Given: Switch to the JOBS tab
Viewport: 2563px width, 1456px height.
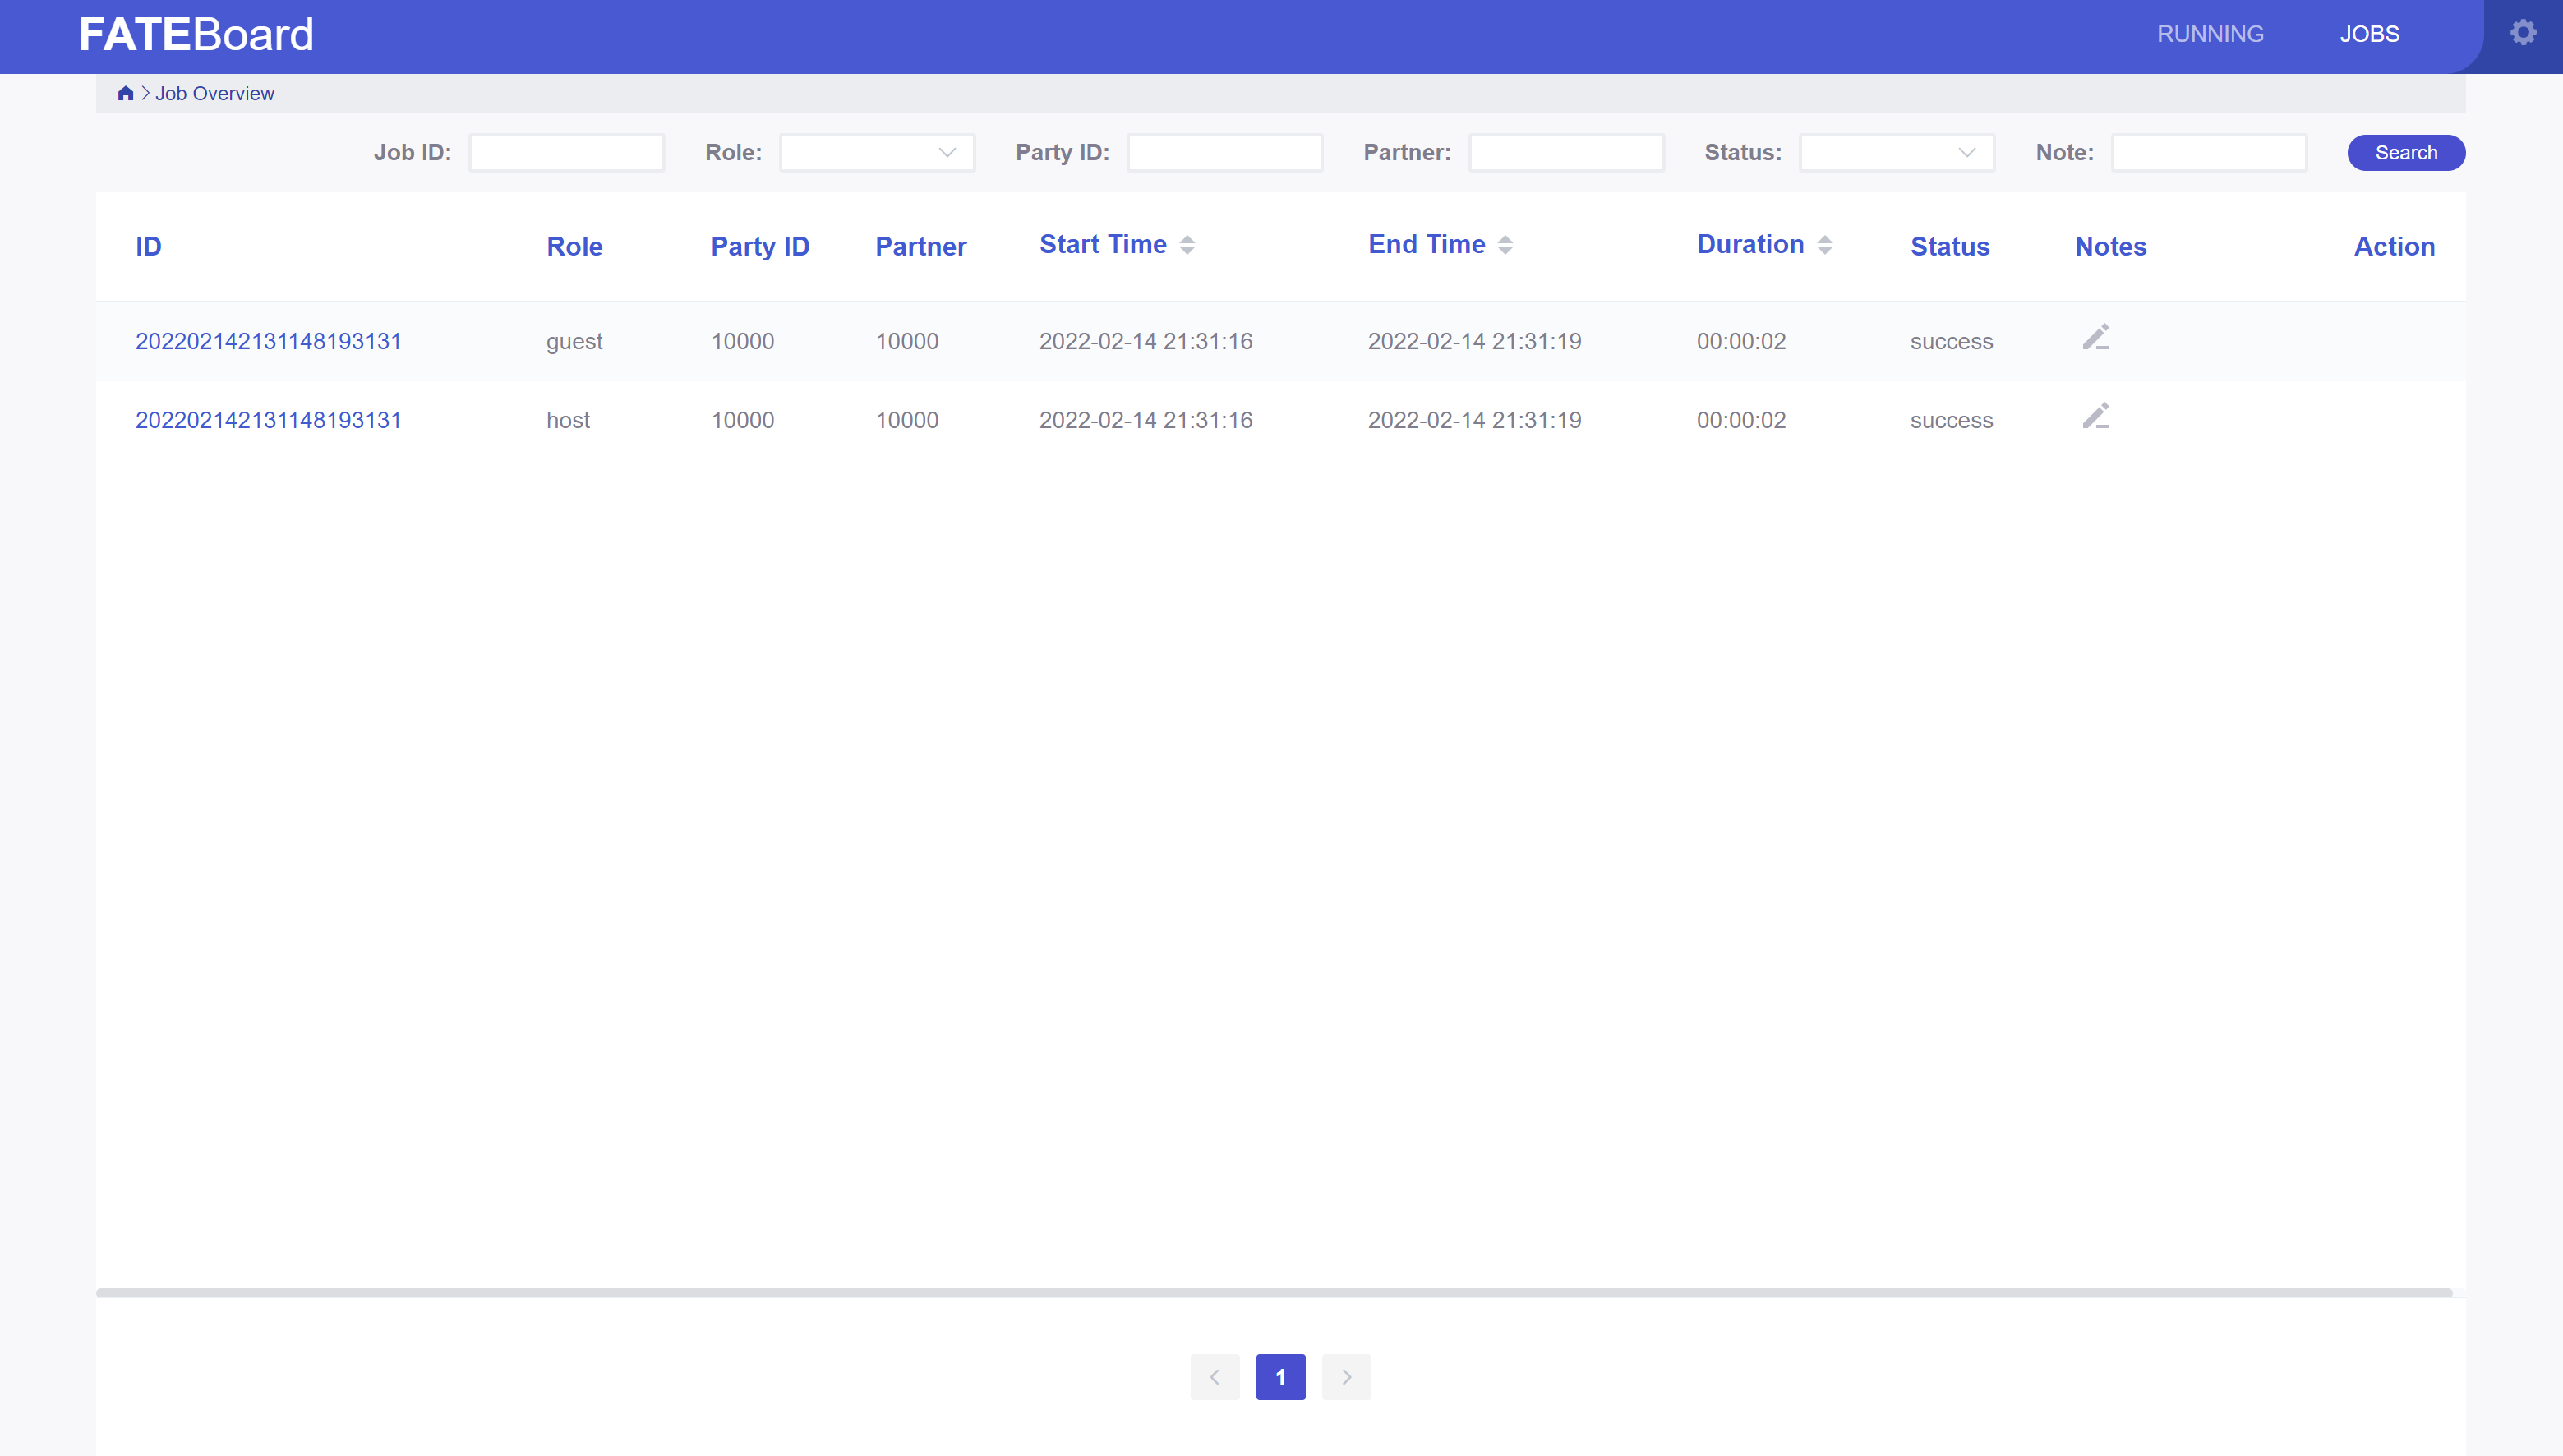Looking at the screenshot, I should 2368,34.
